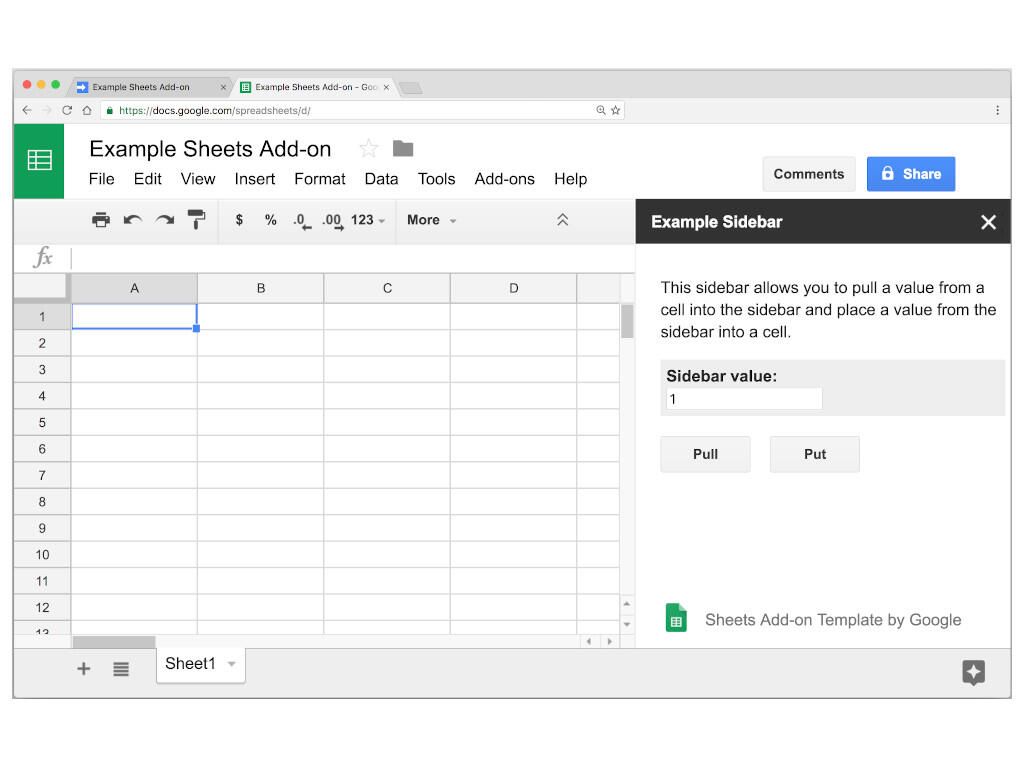Select the Redo icon
This screenshot has width=1024, height=768.
pyautogui.click(x=163, y=220)
